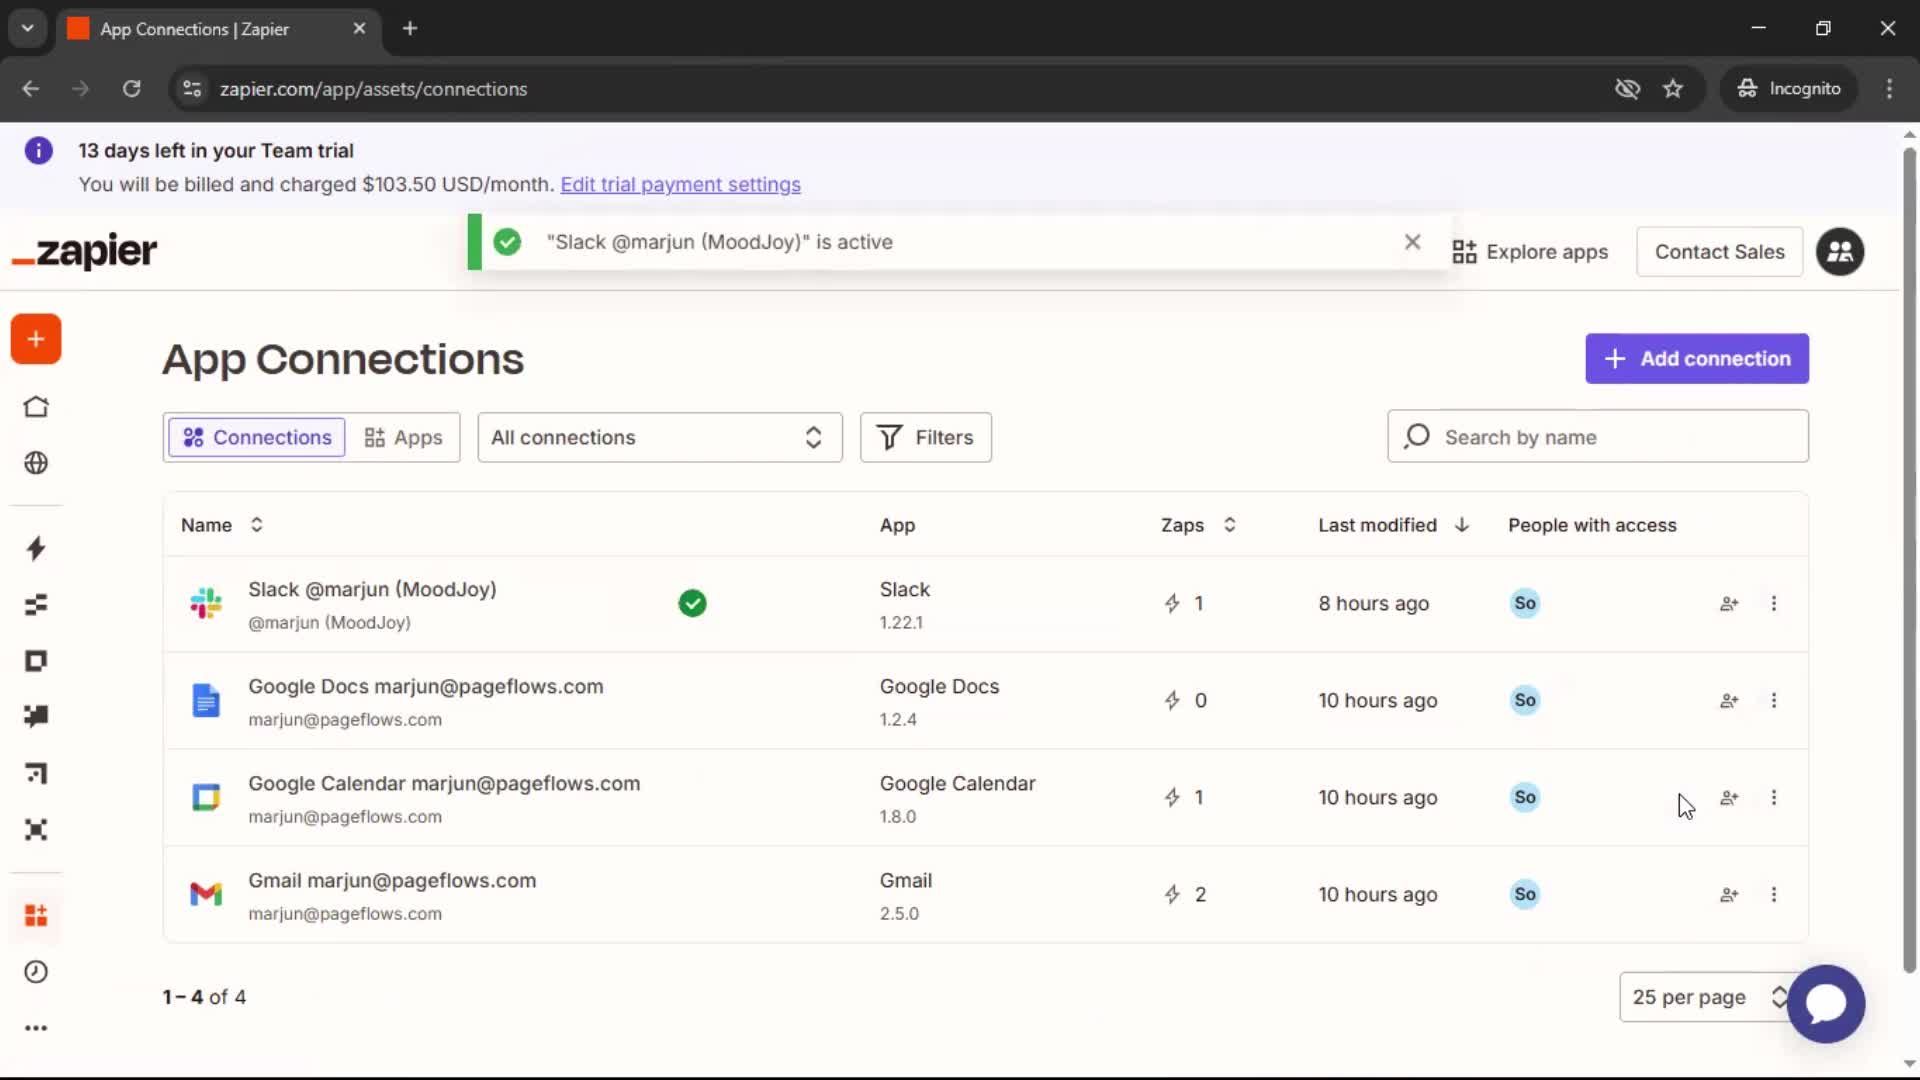
Task: Open the Slack @marjun (MoodJoy) connection name
Action: pos(372,590)
